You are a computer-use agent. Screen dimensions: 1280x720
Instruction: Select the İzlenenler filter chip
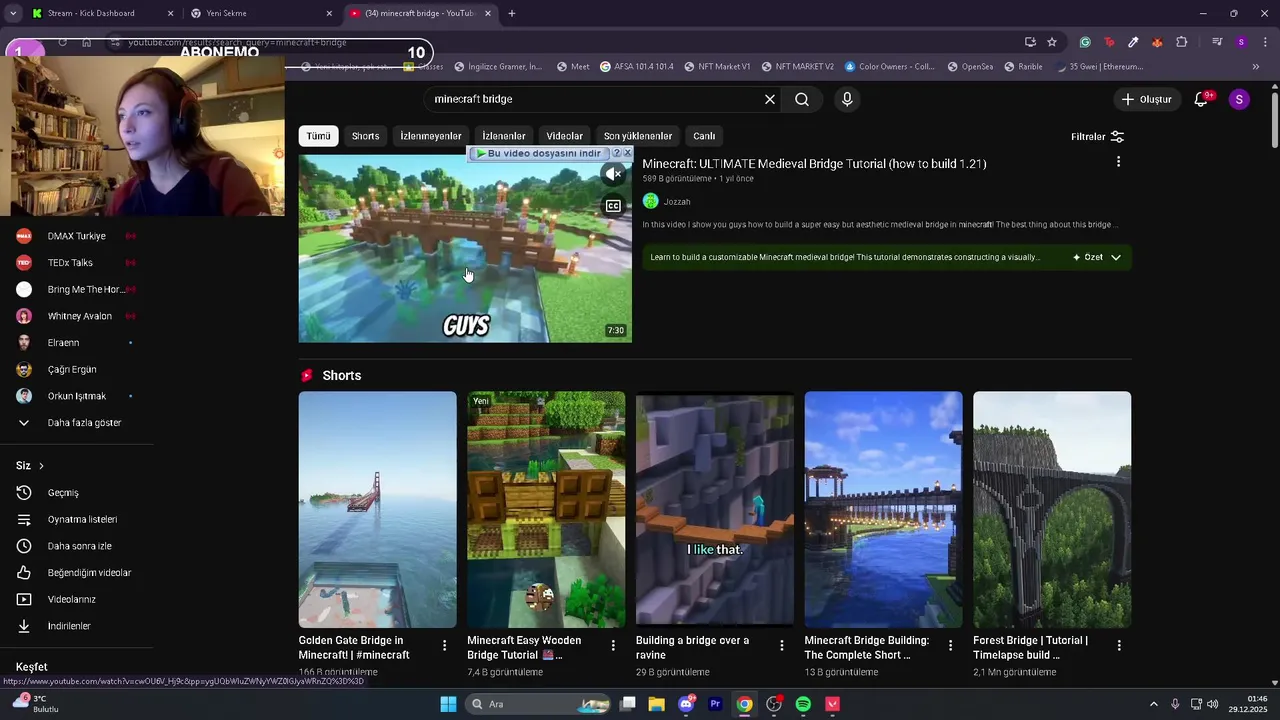click(504, 136)
